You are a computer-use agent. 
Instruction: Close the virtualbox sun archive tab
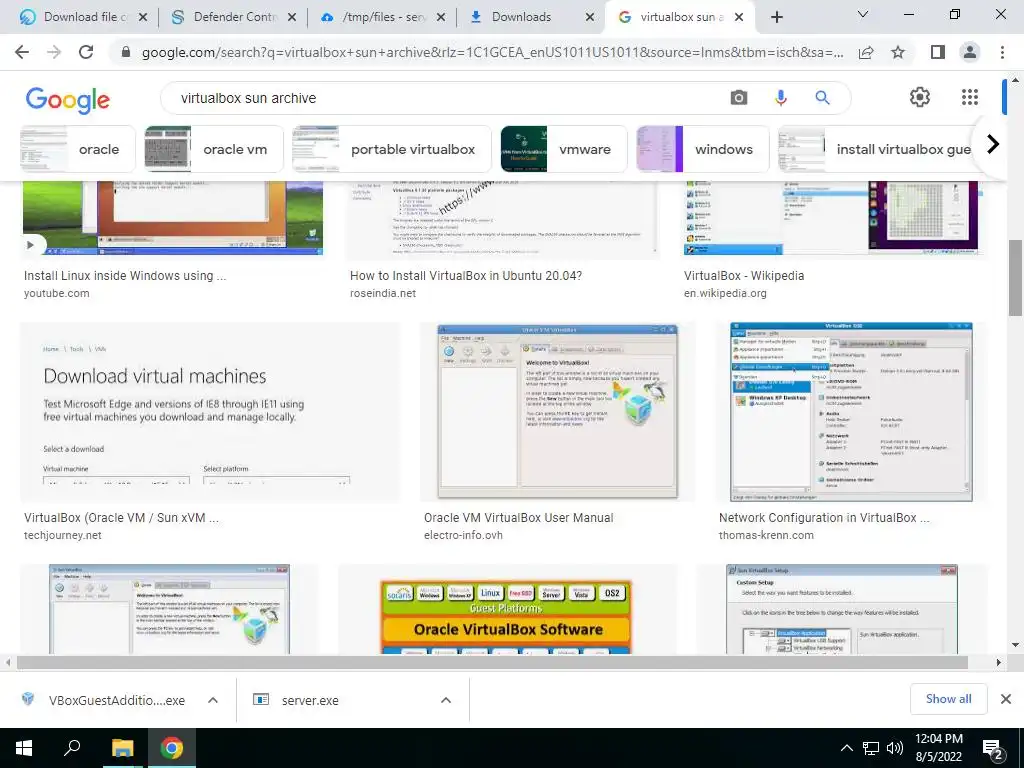(739, 17)
